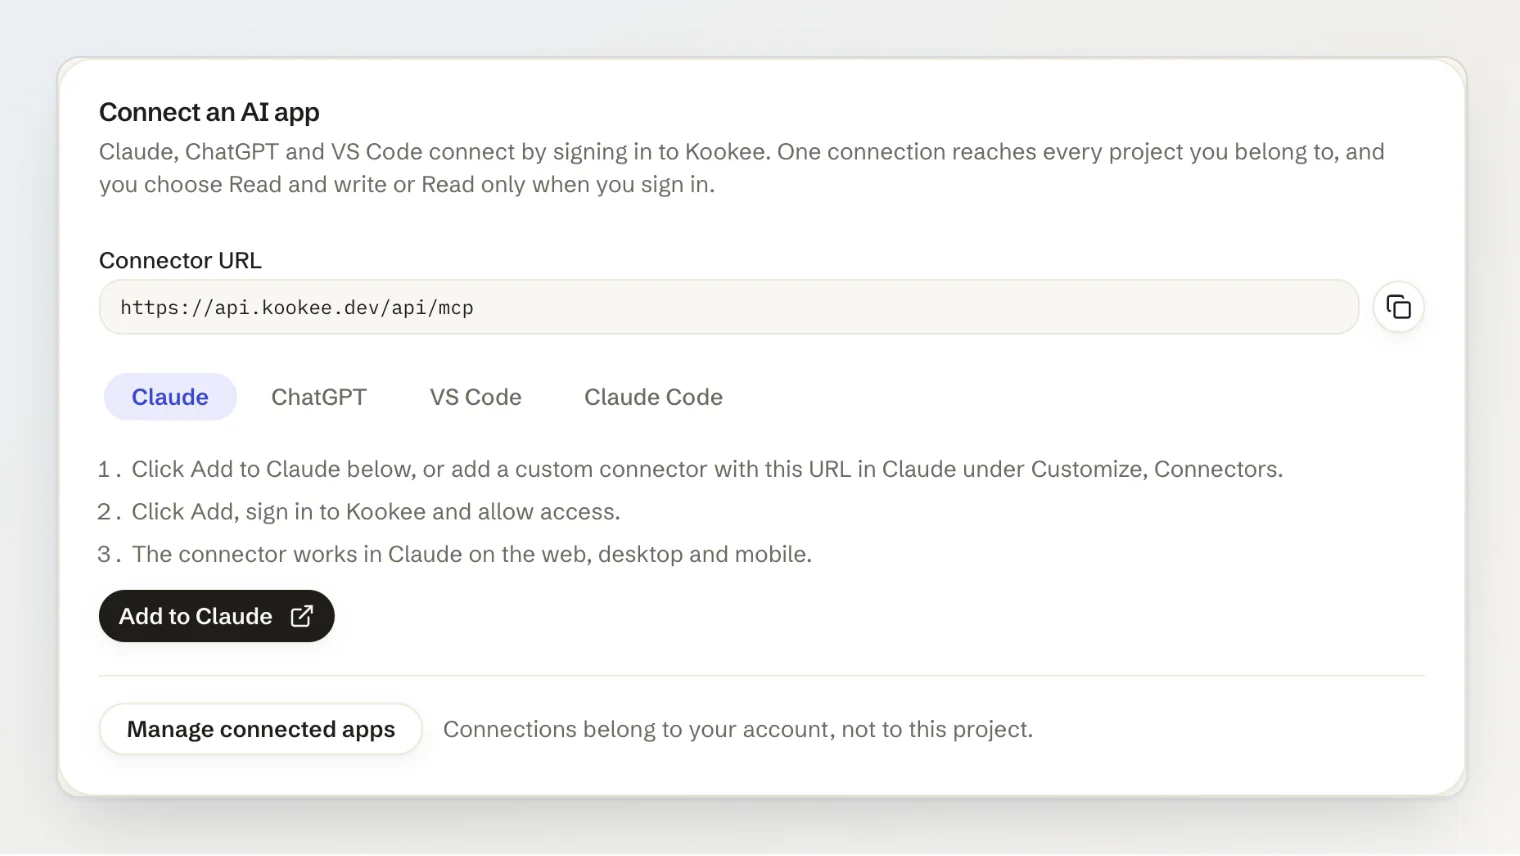Screen dimensions: 1520x856
Task: Copy the Connector URL with the copy icon
Action: click(x=1398, y=307)
